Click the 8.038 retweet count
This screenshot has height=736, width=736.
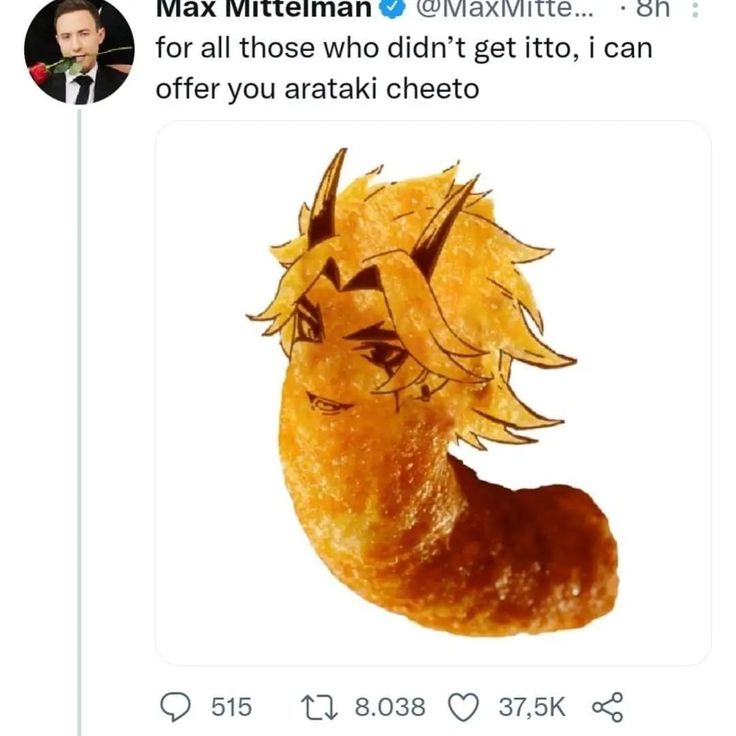pos(390,708)
